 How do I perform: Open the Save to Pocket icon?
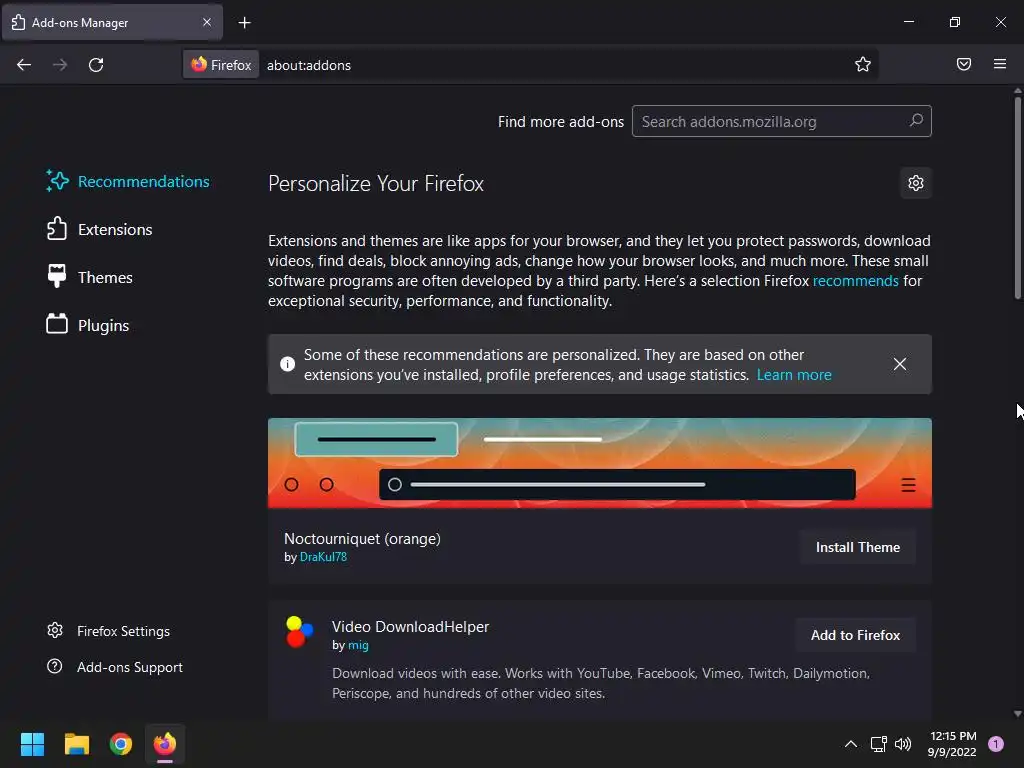[x=964, y=64]
